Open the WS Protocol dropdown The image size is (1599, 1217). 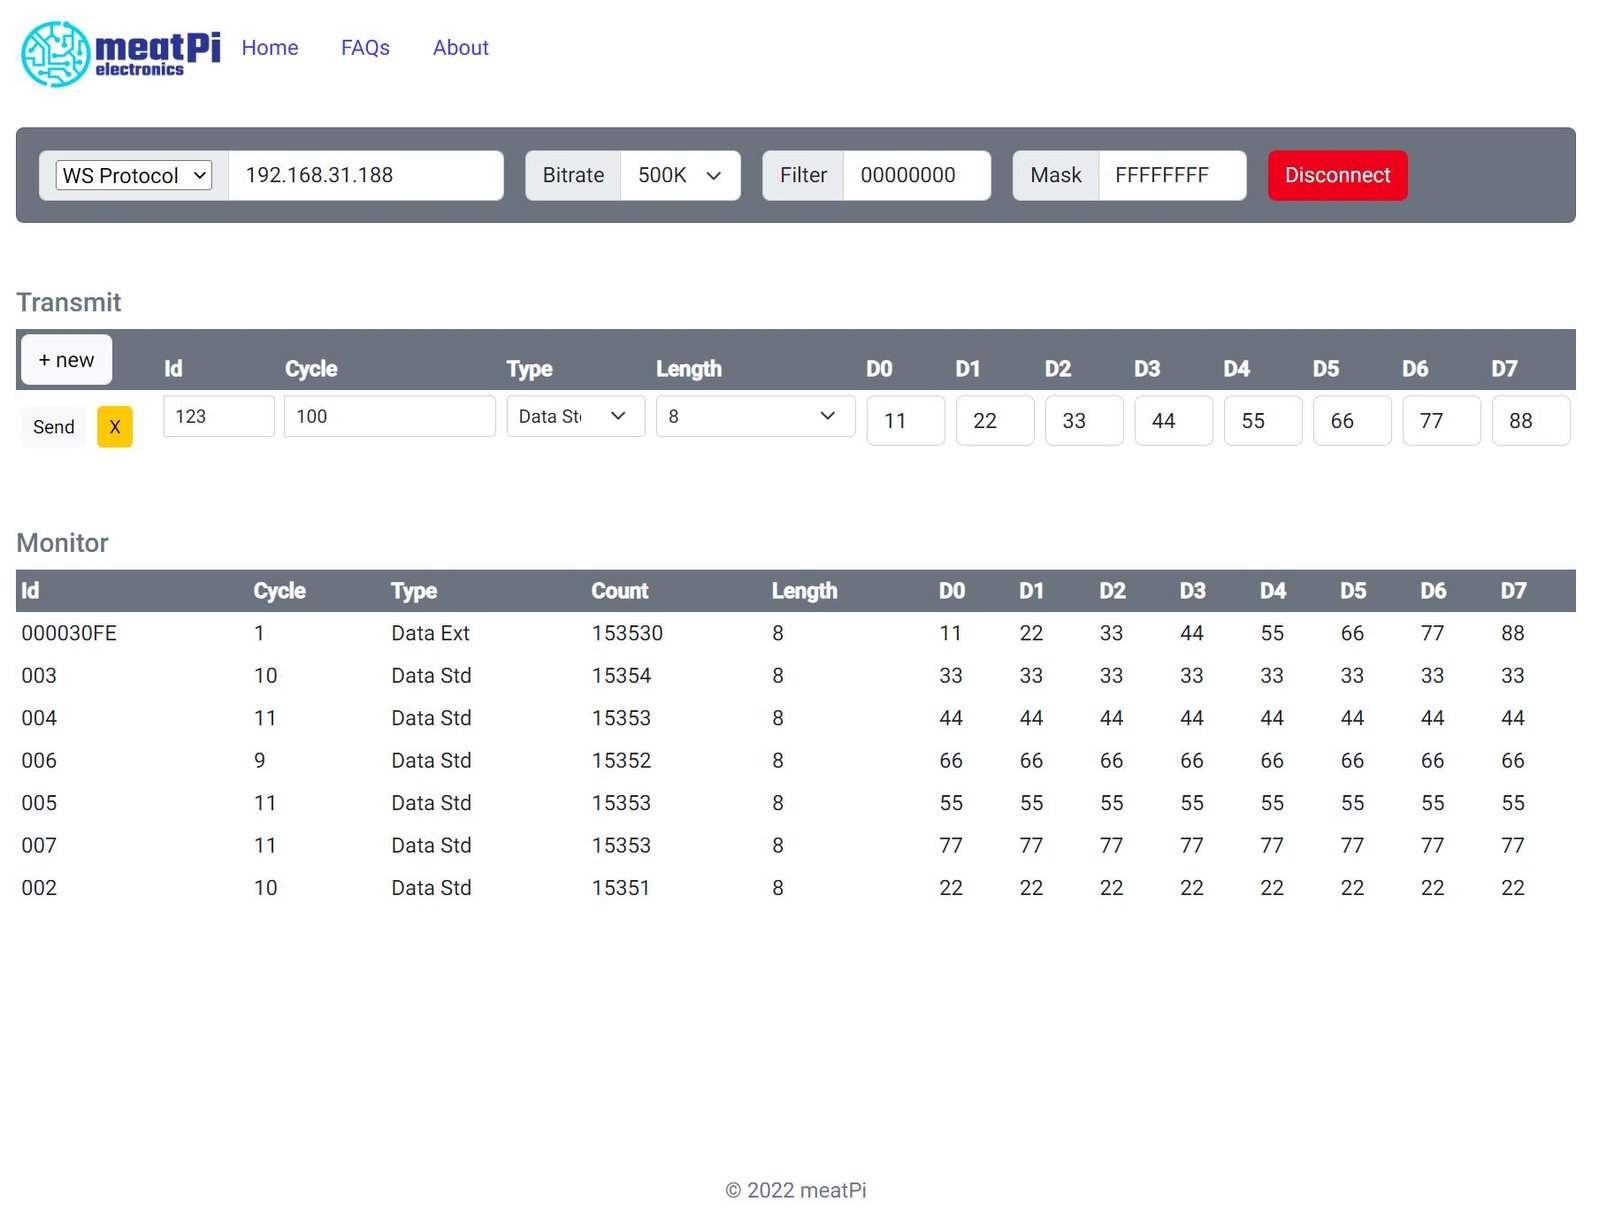click(x=134, y=176)
